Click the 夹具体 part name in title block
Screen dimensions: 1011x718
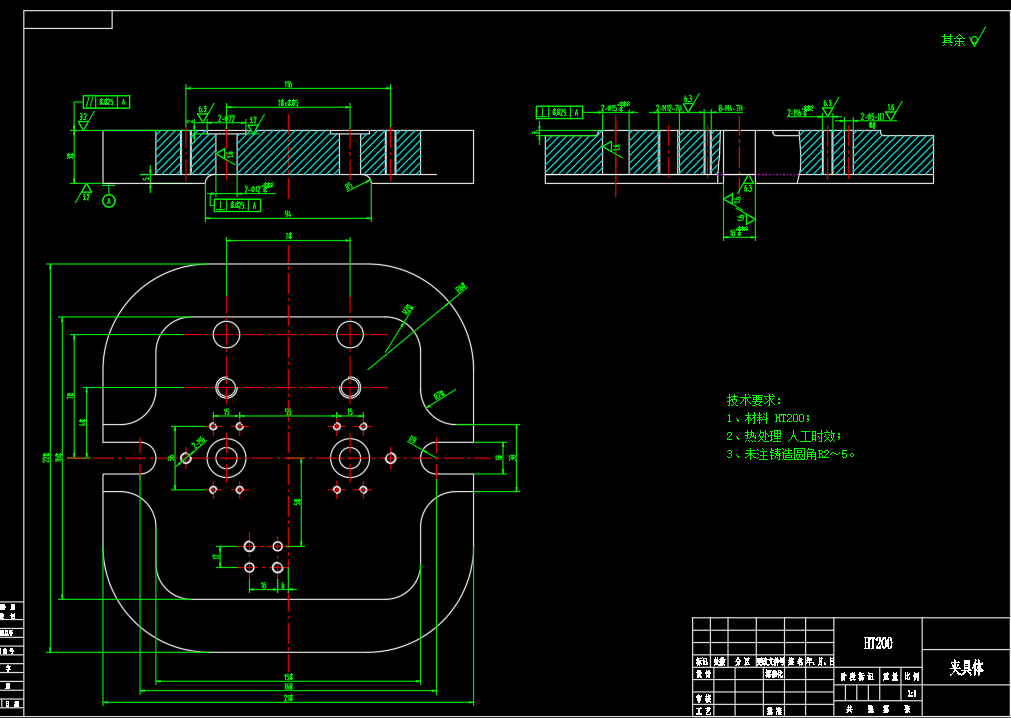[x=965, y=667]
